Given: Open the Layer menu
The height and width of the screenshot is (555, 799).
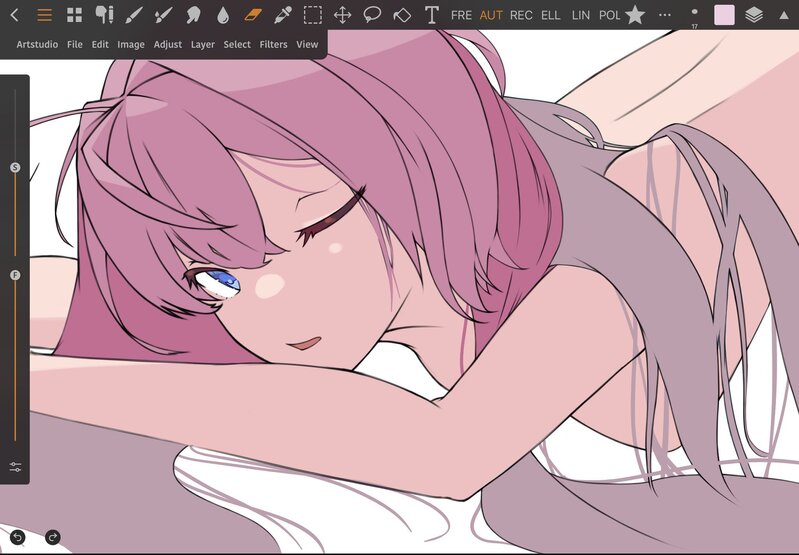Looking at the screenshot, I should pos(203,44).
